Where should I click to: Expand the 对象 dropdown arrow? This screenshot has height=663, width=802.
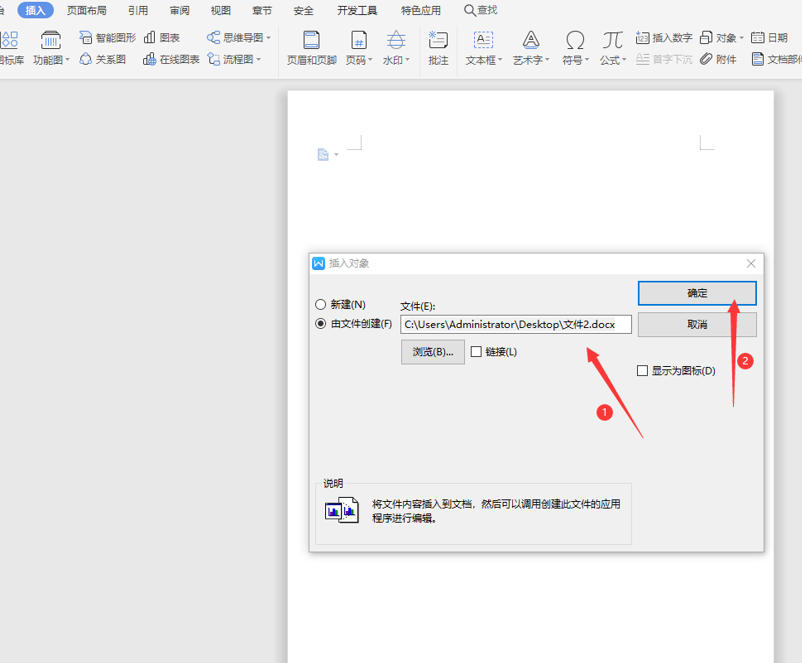point(742,38)
